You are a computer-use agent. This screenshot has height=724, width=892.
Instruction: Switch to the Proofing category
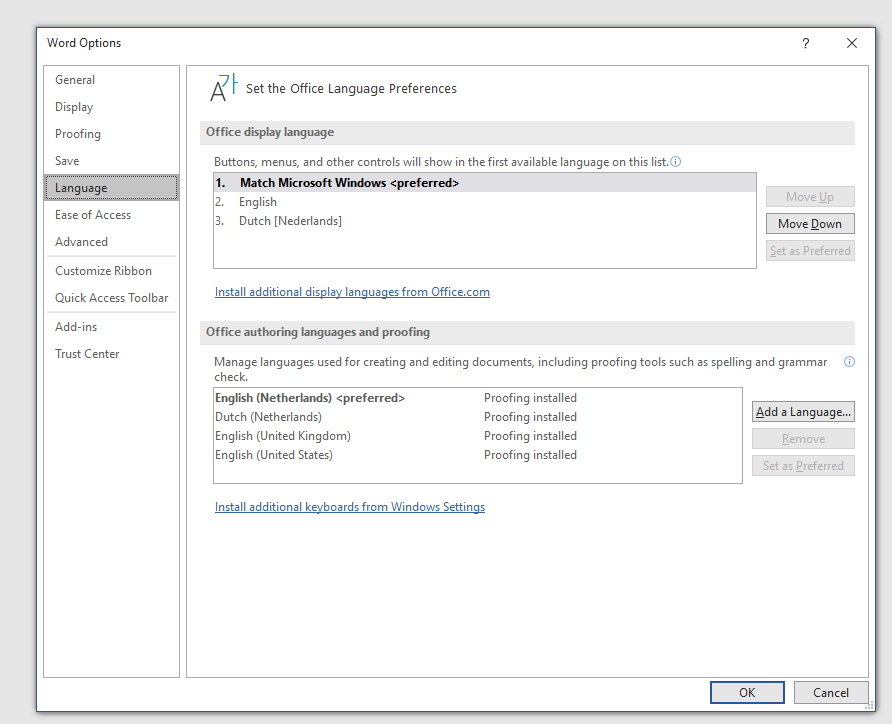(x=78, y=134)
